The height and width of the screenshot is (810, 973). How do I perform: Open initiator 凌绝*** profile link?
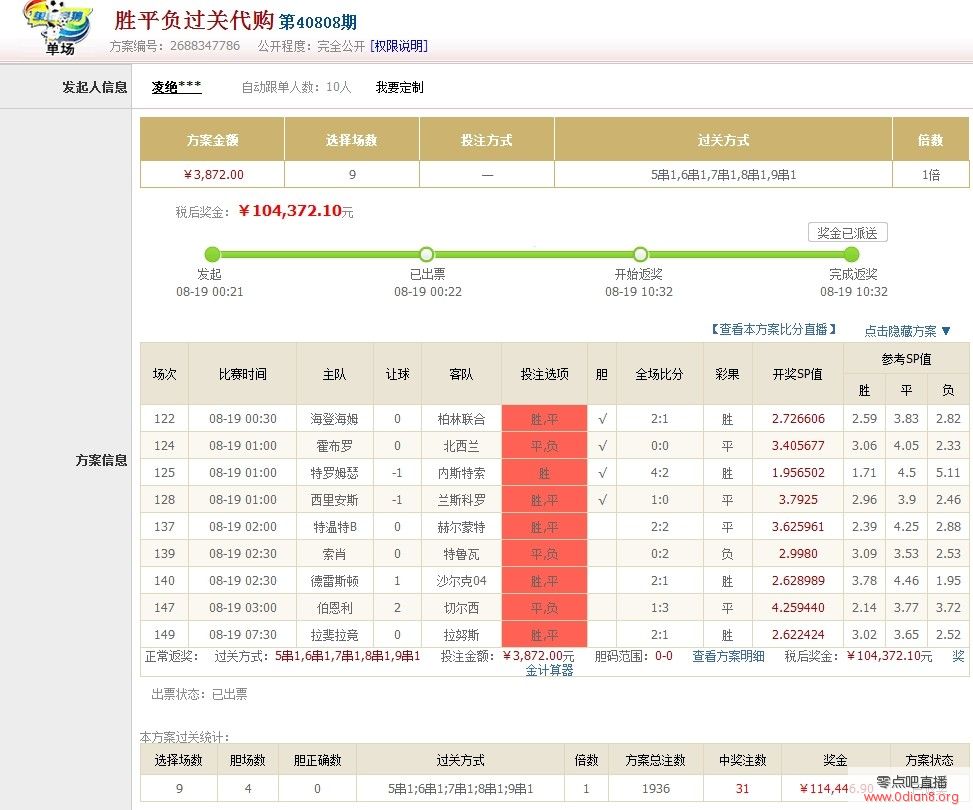[x=176, y=88]
